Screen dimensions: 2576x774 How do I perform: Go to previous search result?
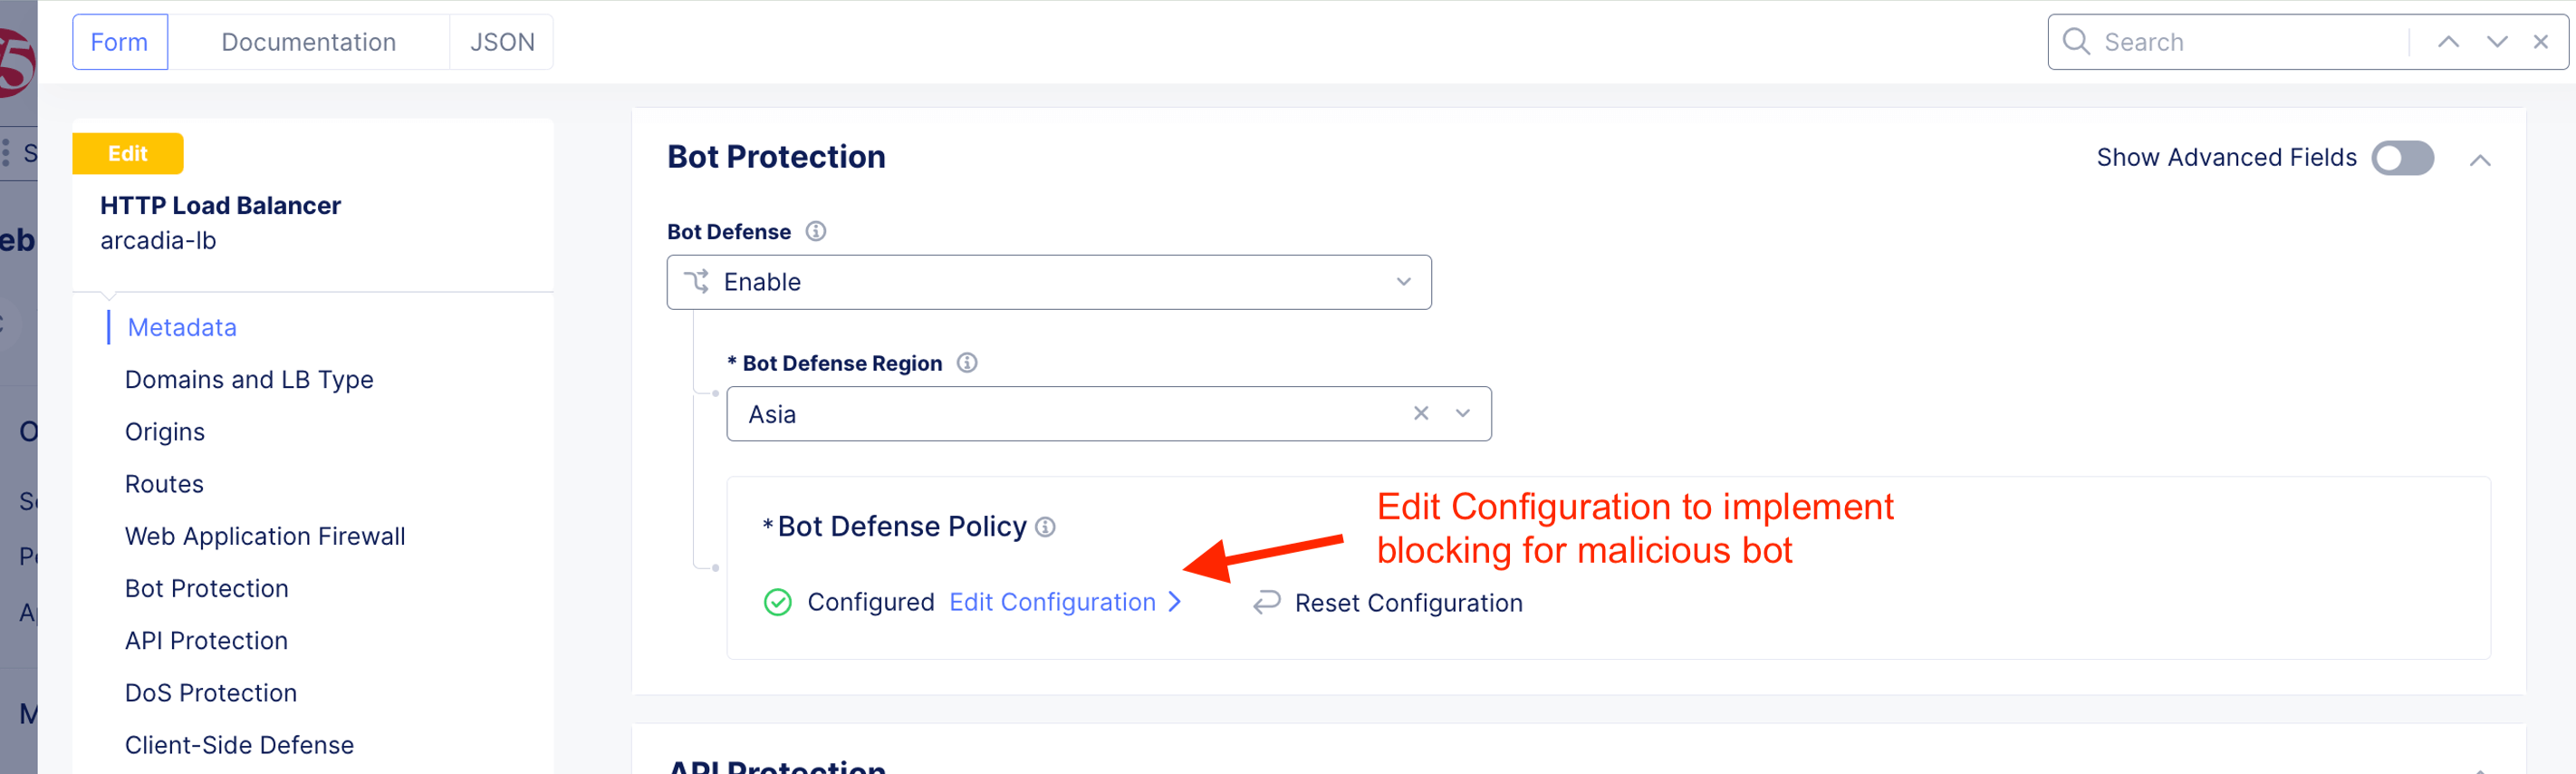[x=2448, y=42]
